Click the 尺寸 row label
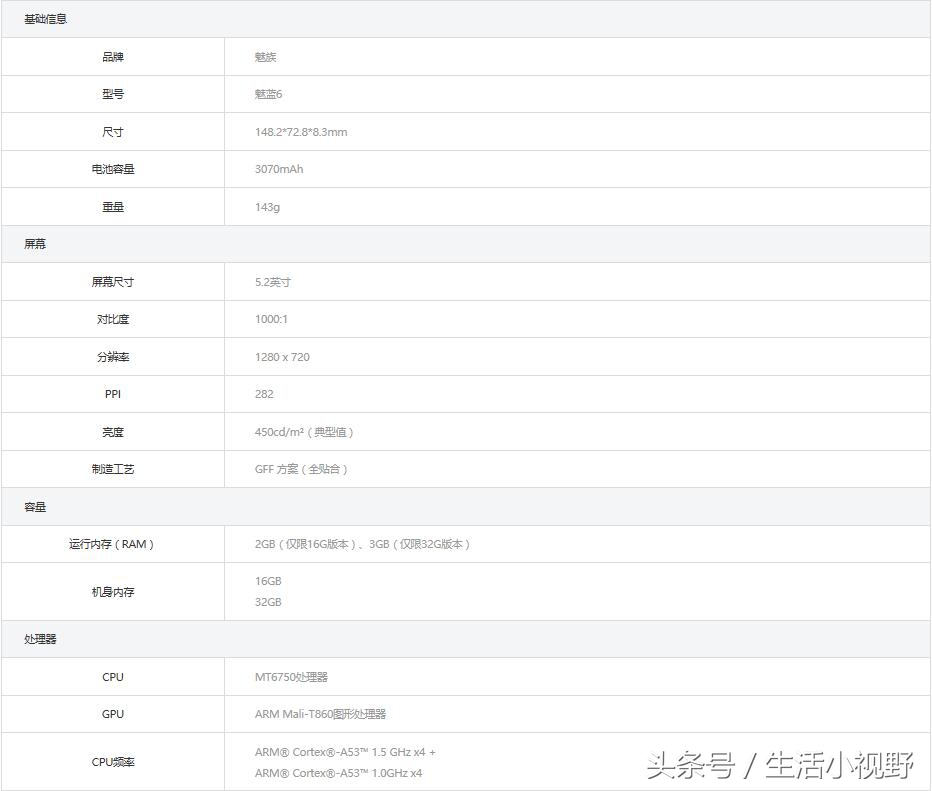Viewport: 932px width, 791px height. [112, 131]
